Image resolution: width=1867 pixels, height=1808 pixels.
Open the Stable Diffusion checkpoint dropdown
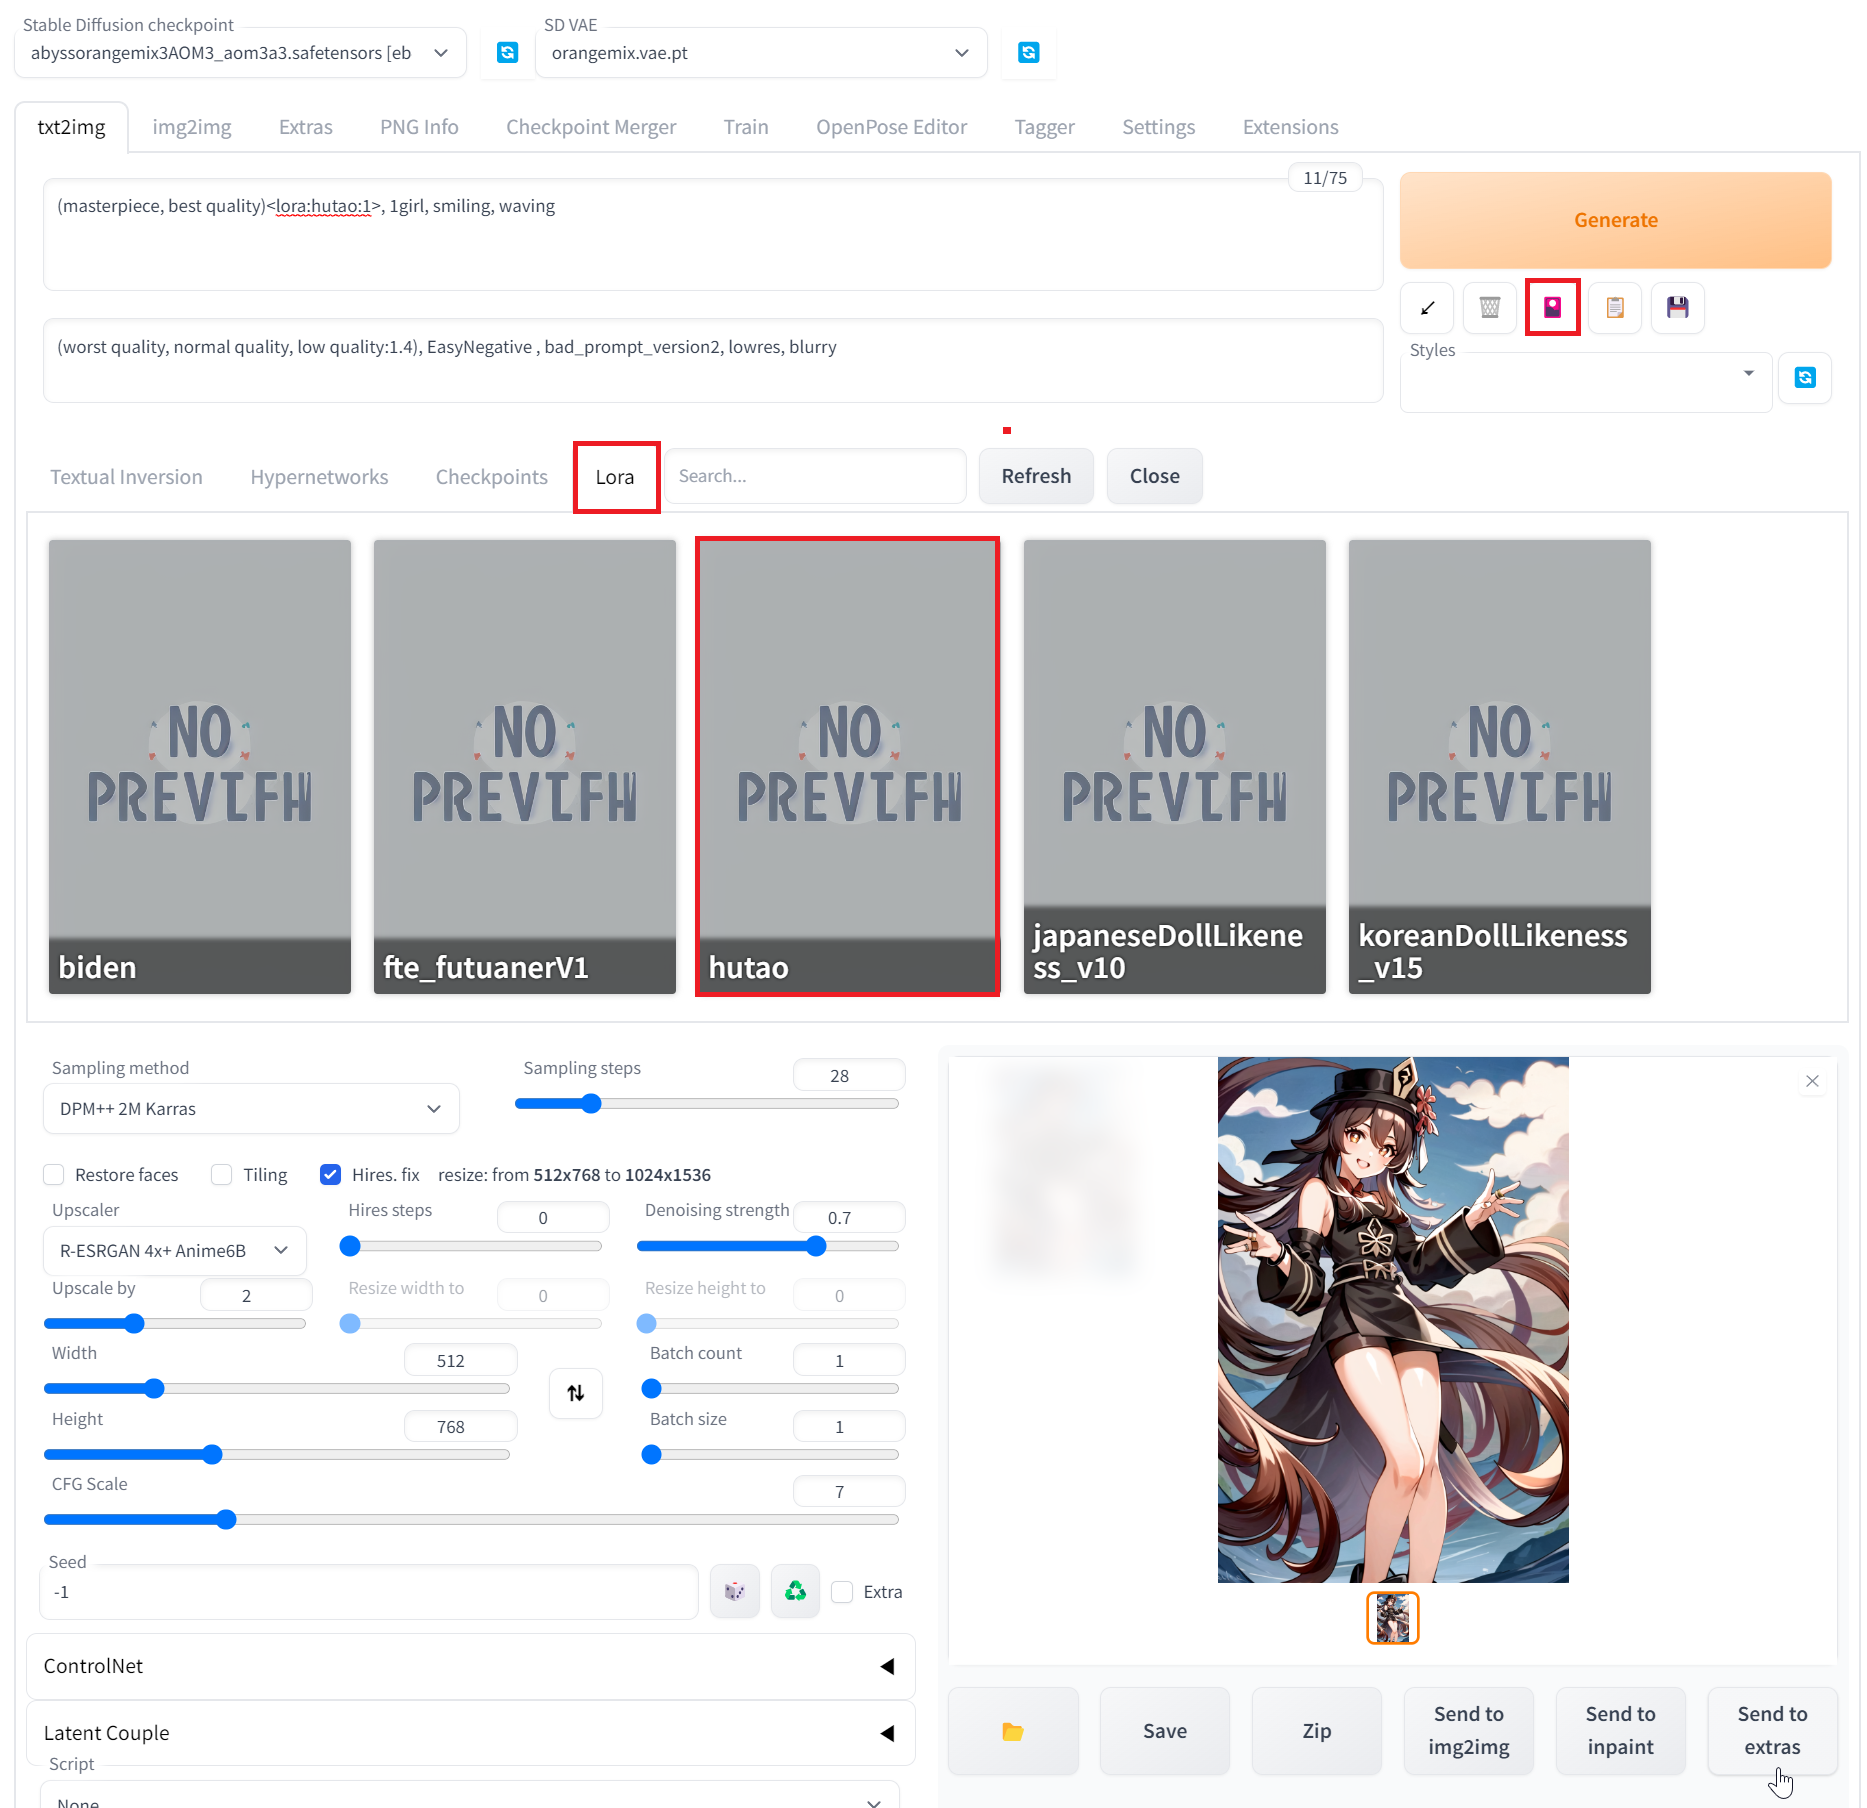[x=240, y=53]
